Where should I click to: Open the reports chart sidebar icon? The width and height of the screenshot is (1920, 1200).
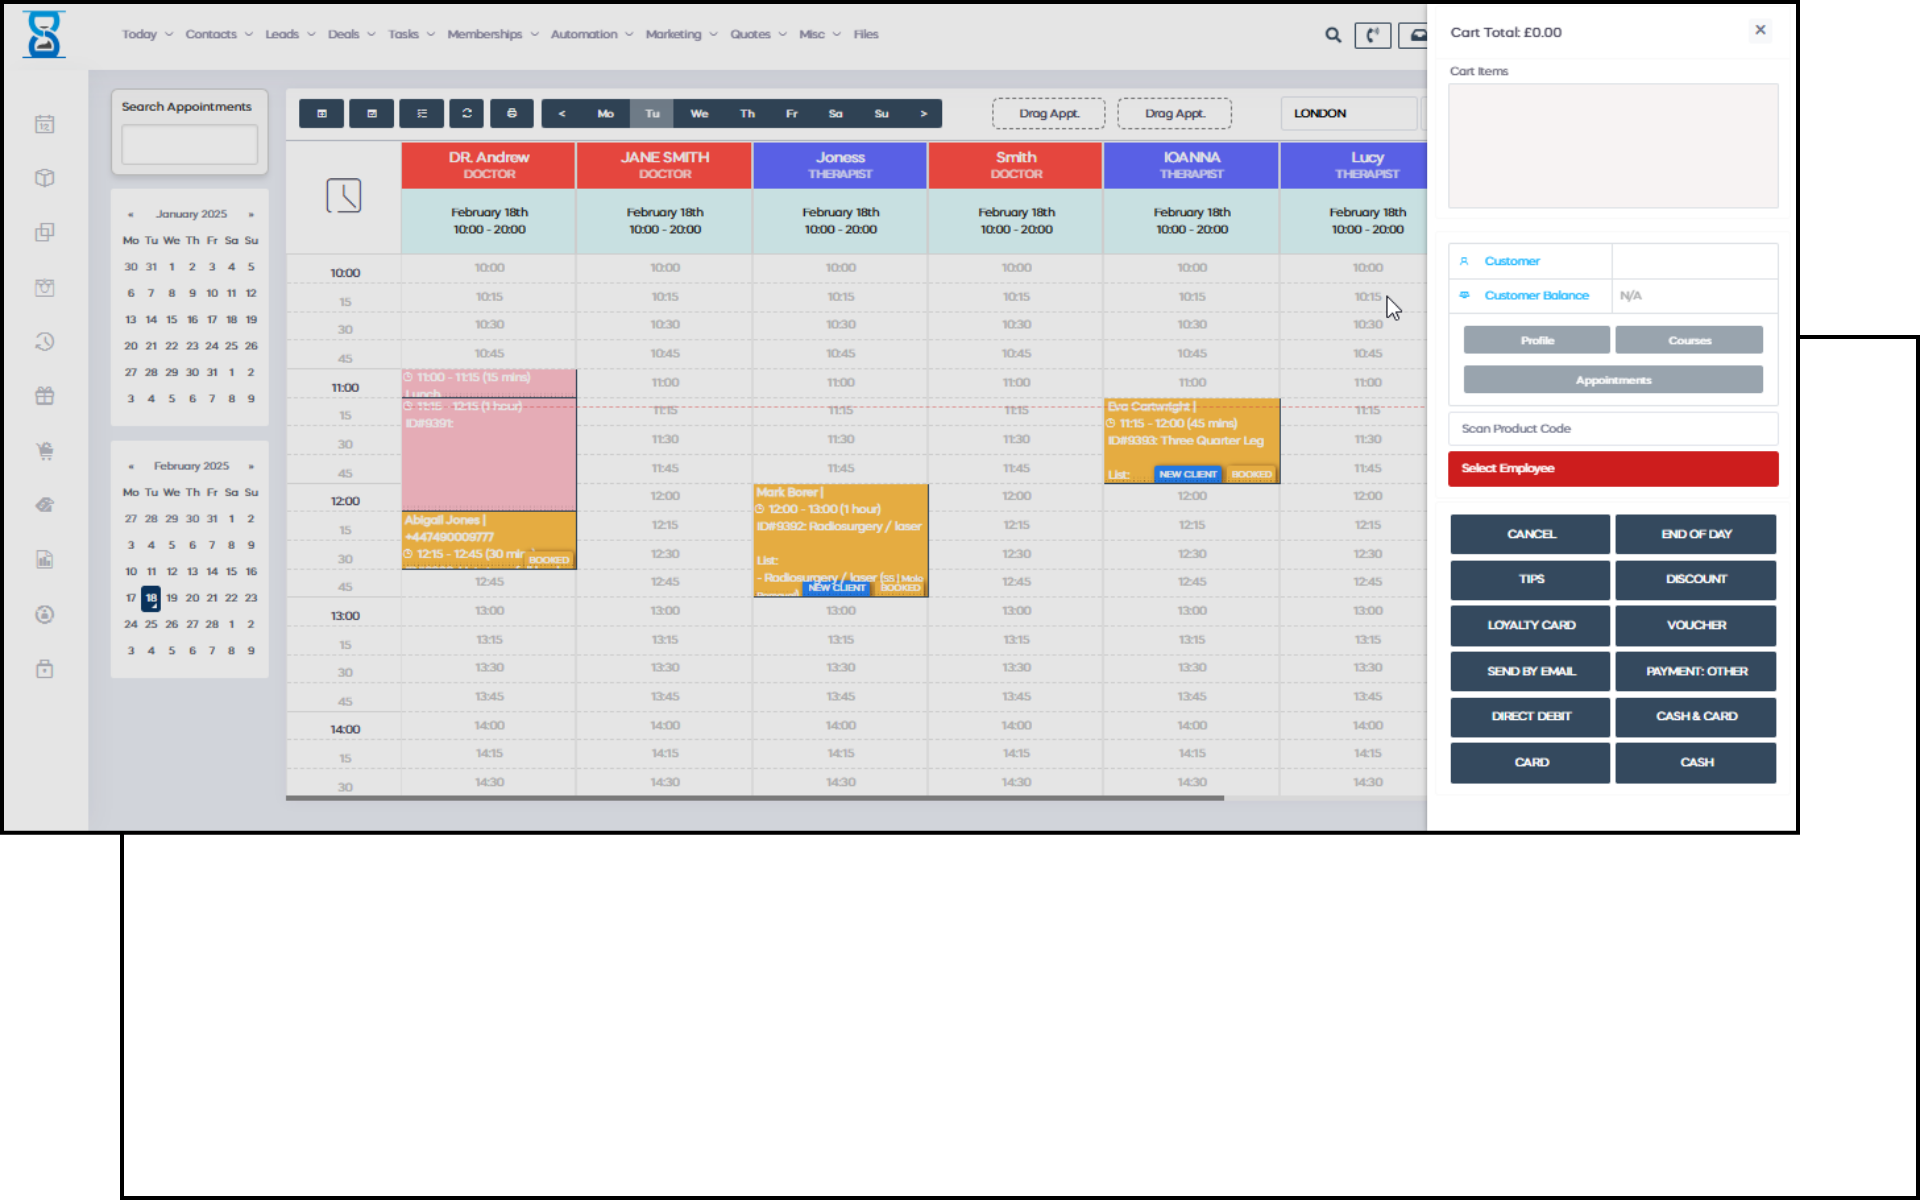pyautogui.click(x=45, y=560)
